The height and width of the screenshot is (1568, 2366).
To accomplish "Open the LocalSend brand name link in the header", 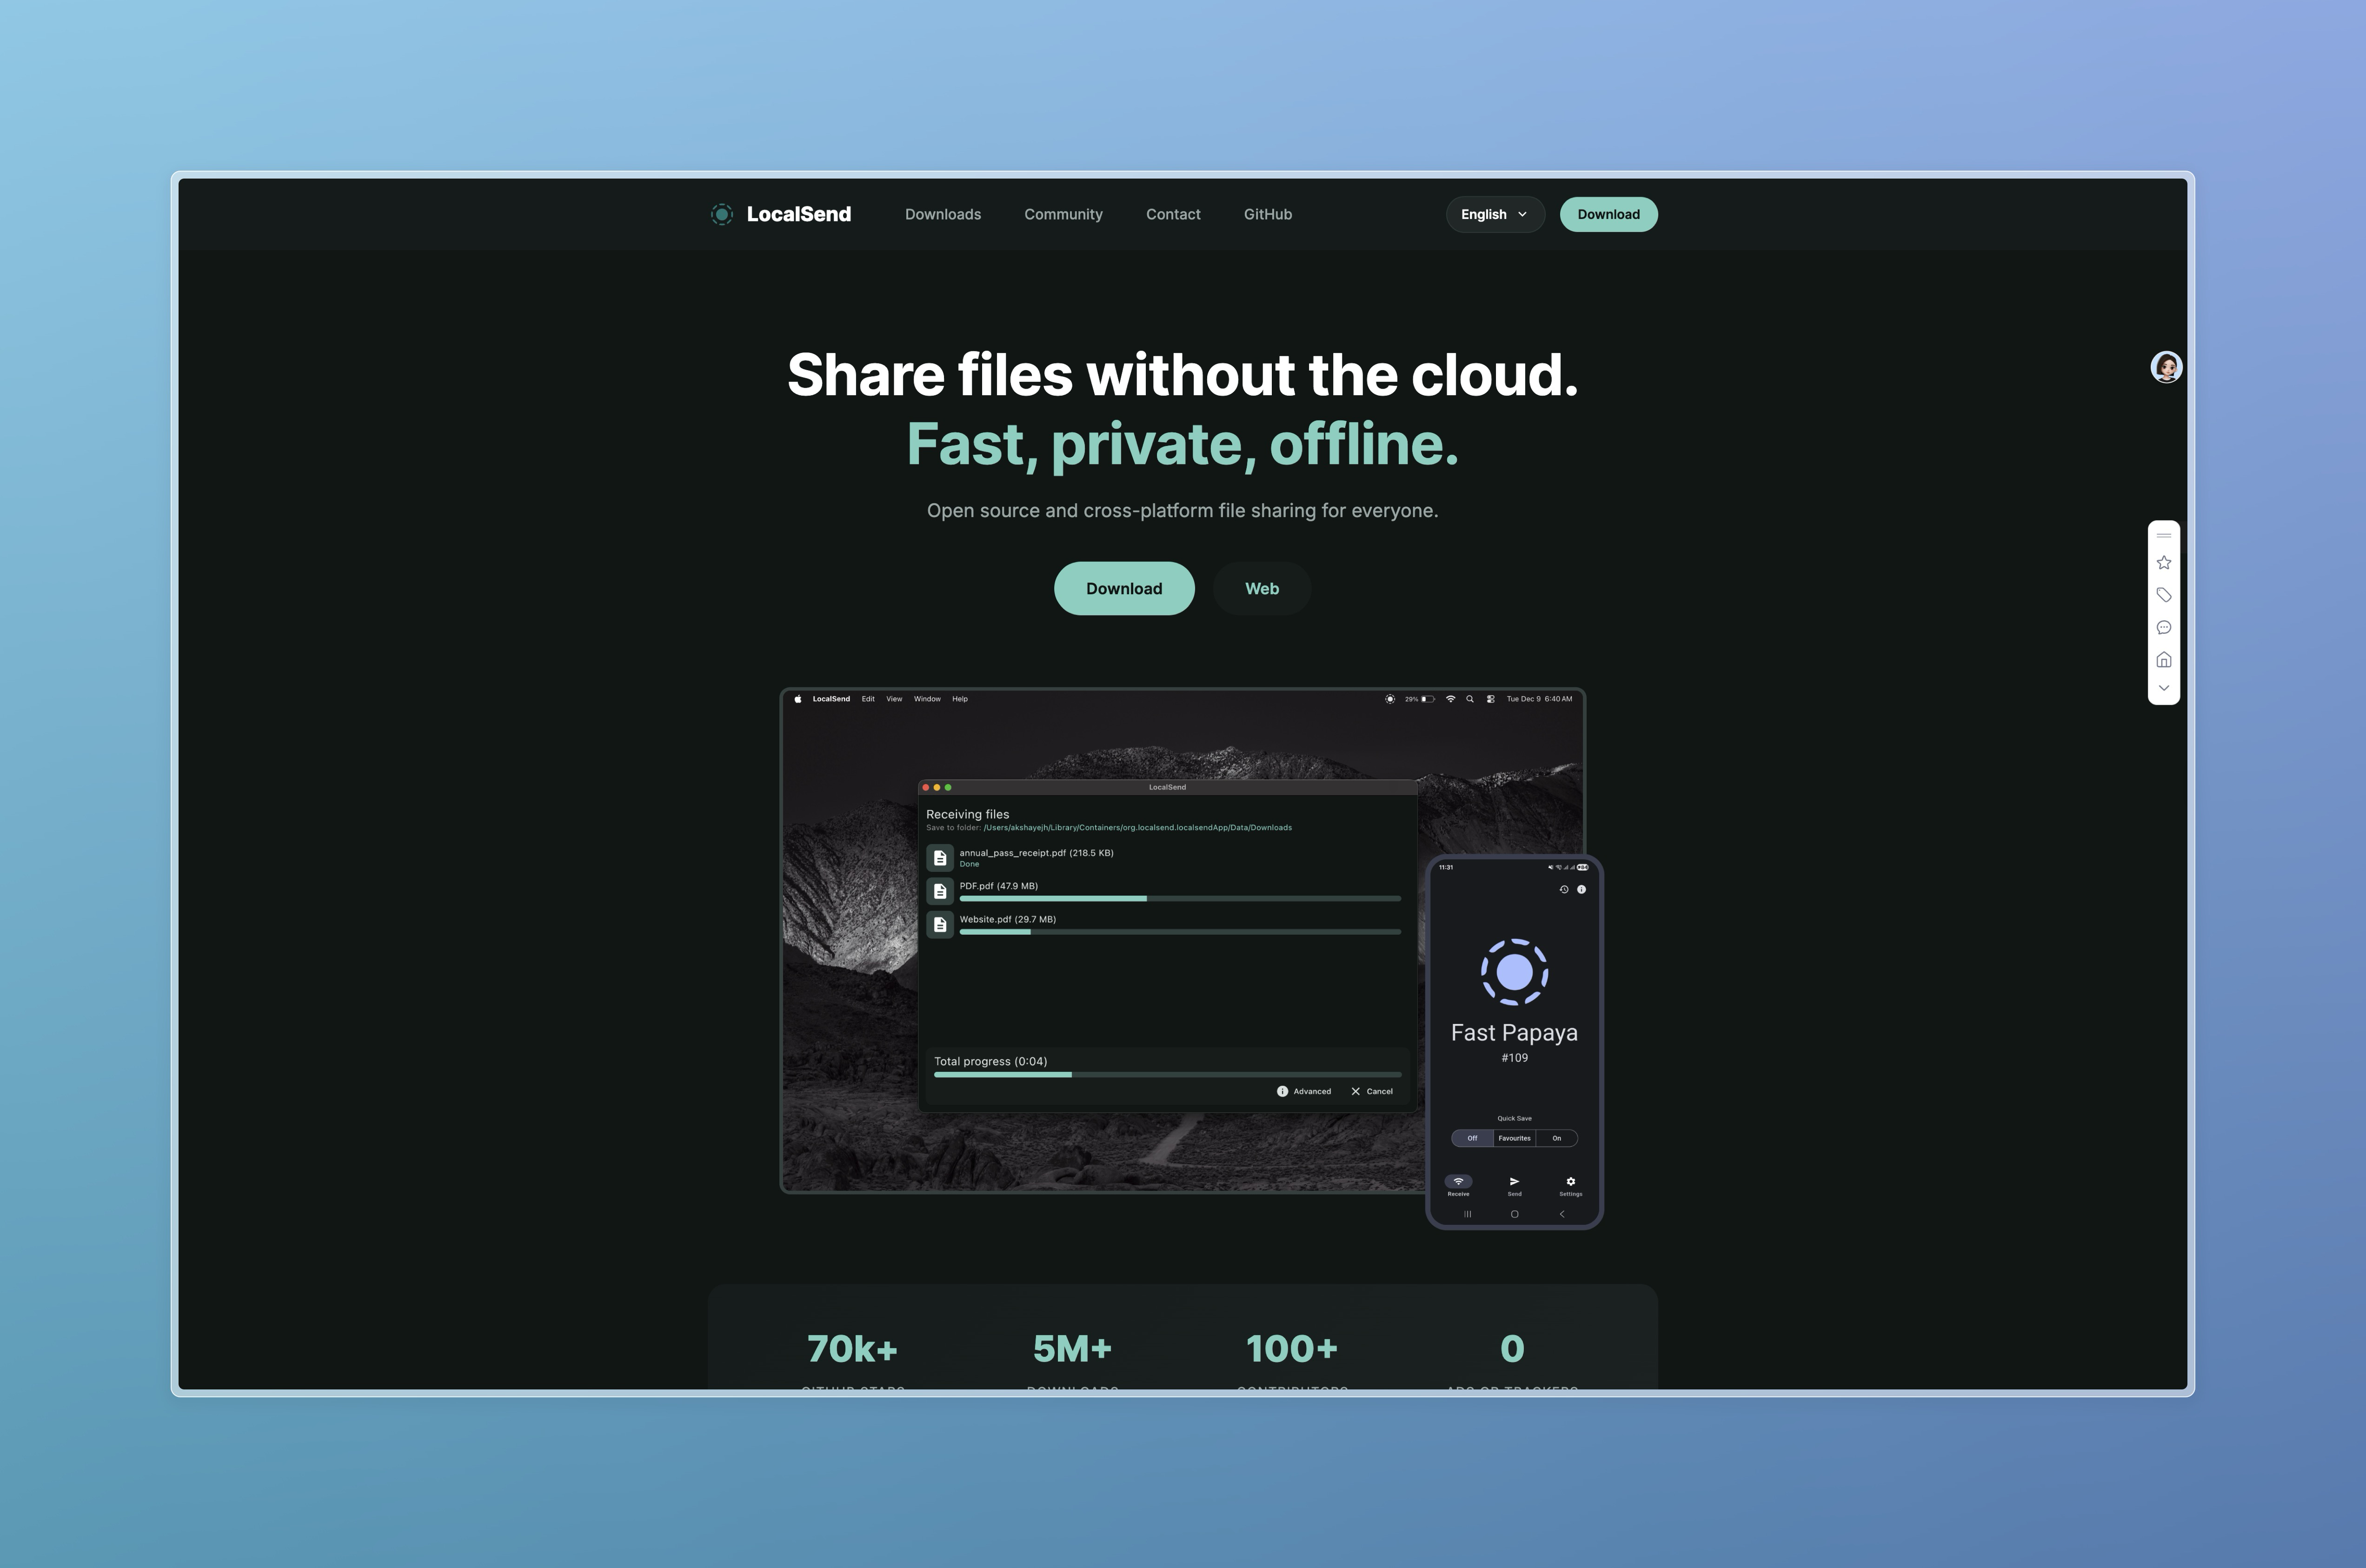I will pyautogui.click(x=798, y=214).
